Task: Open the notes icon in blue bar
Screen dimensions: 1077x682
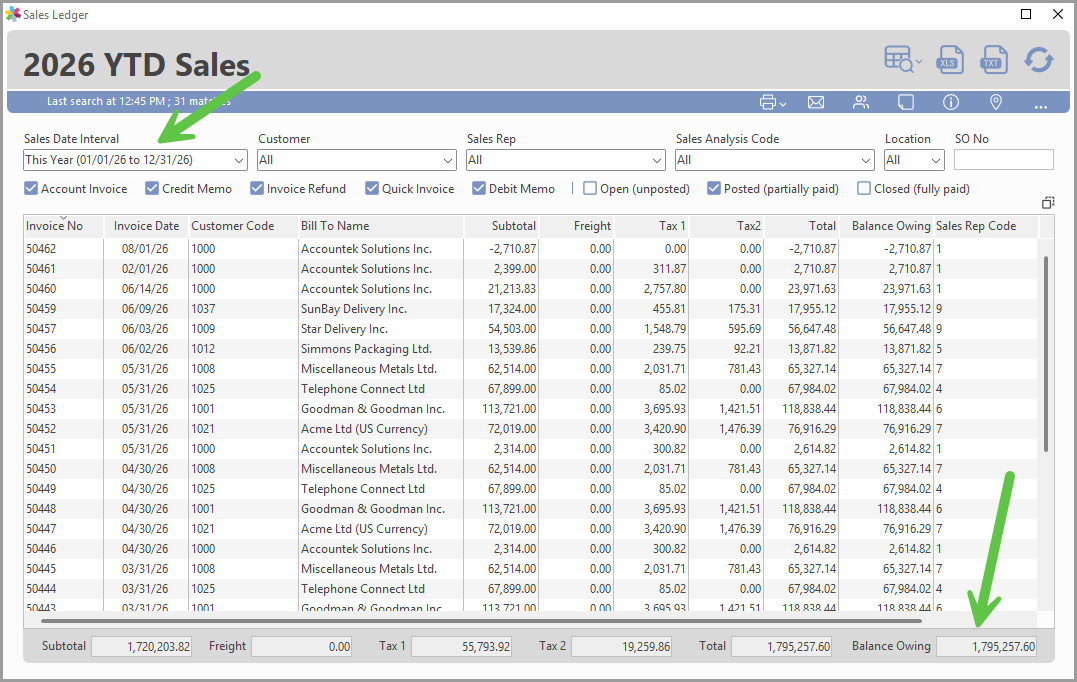Action: [906, 102]
